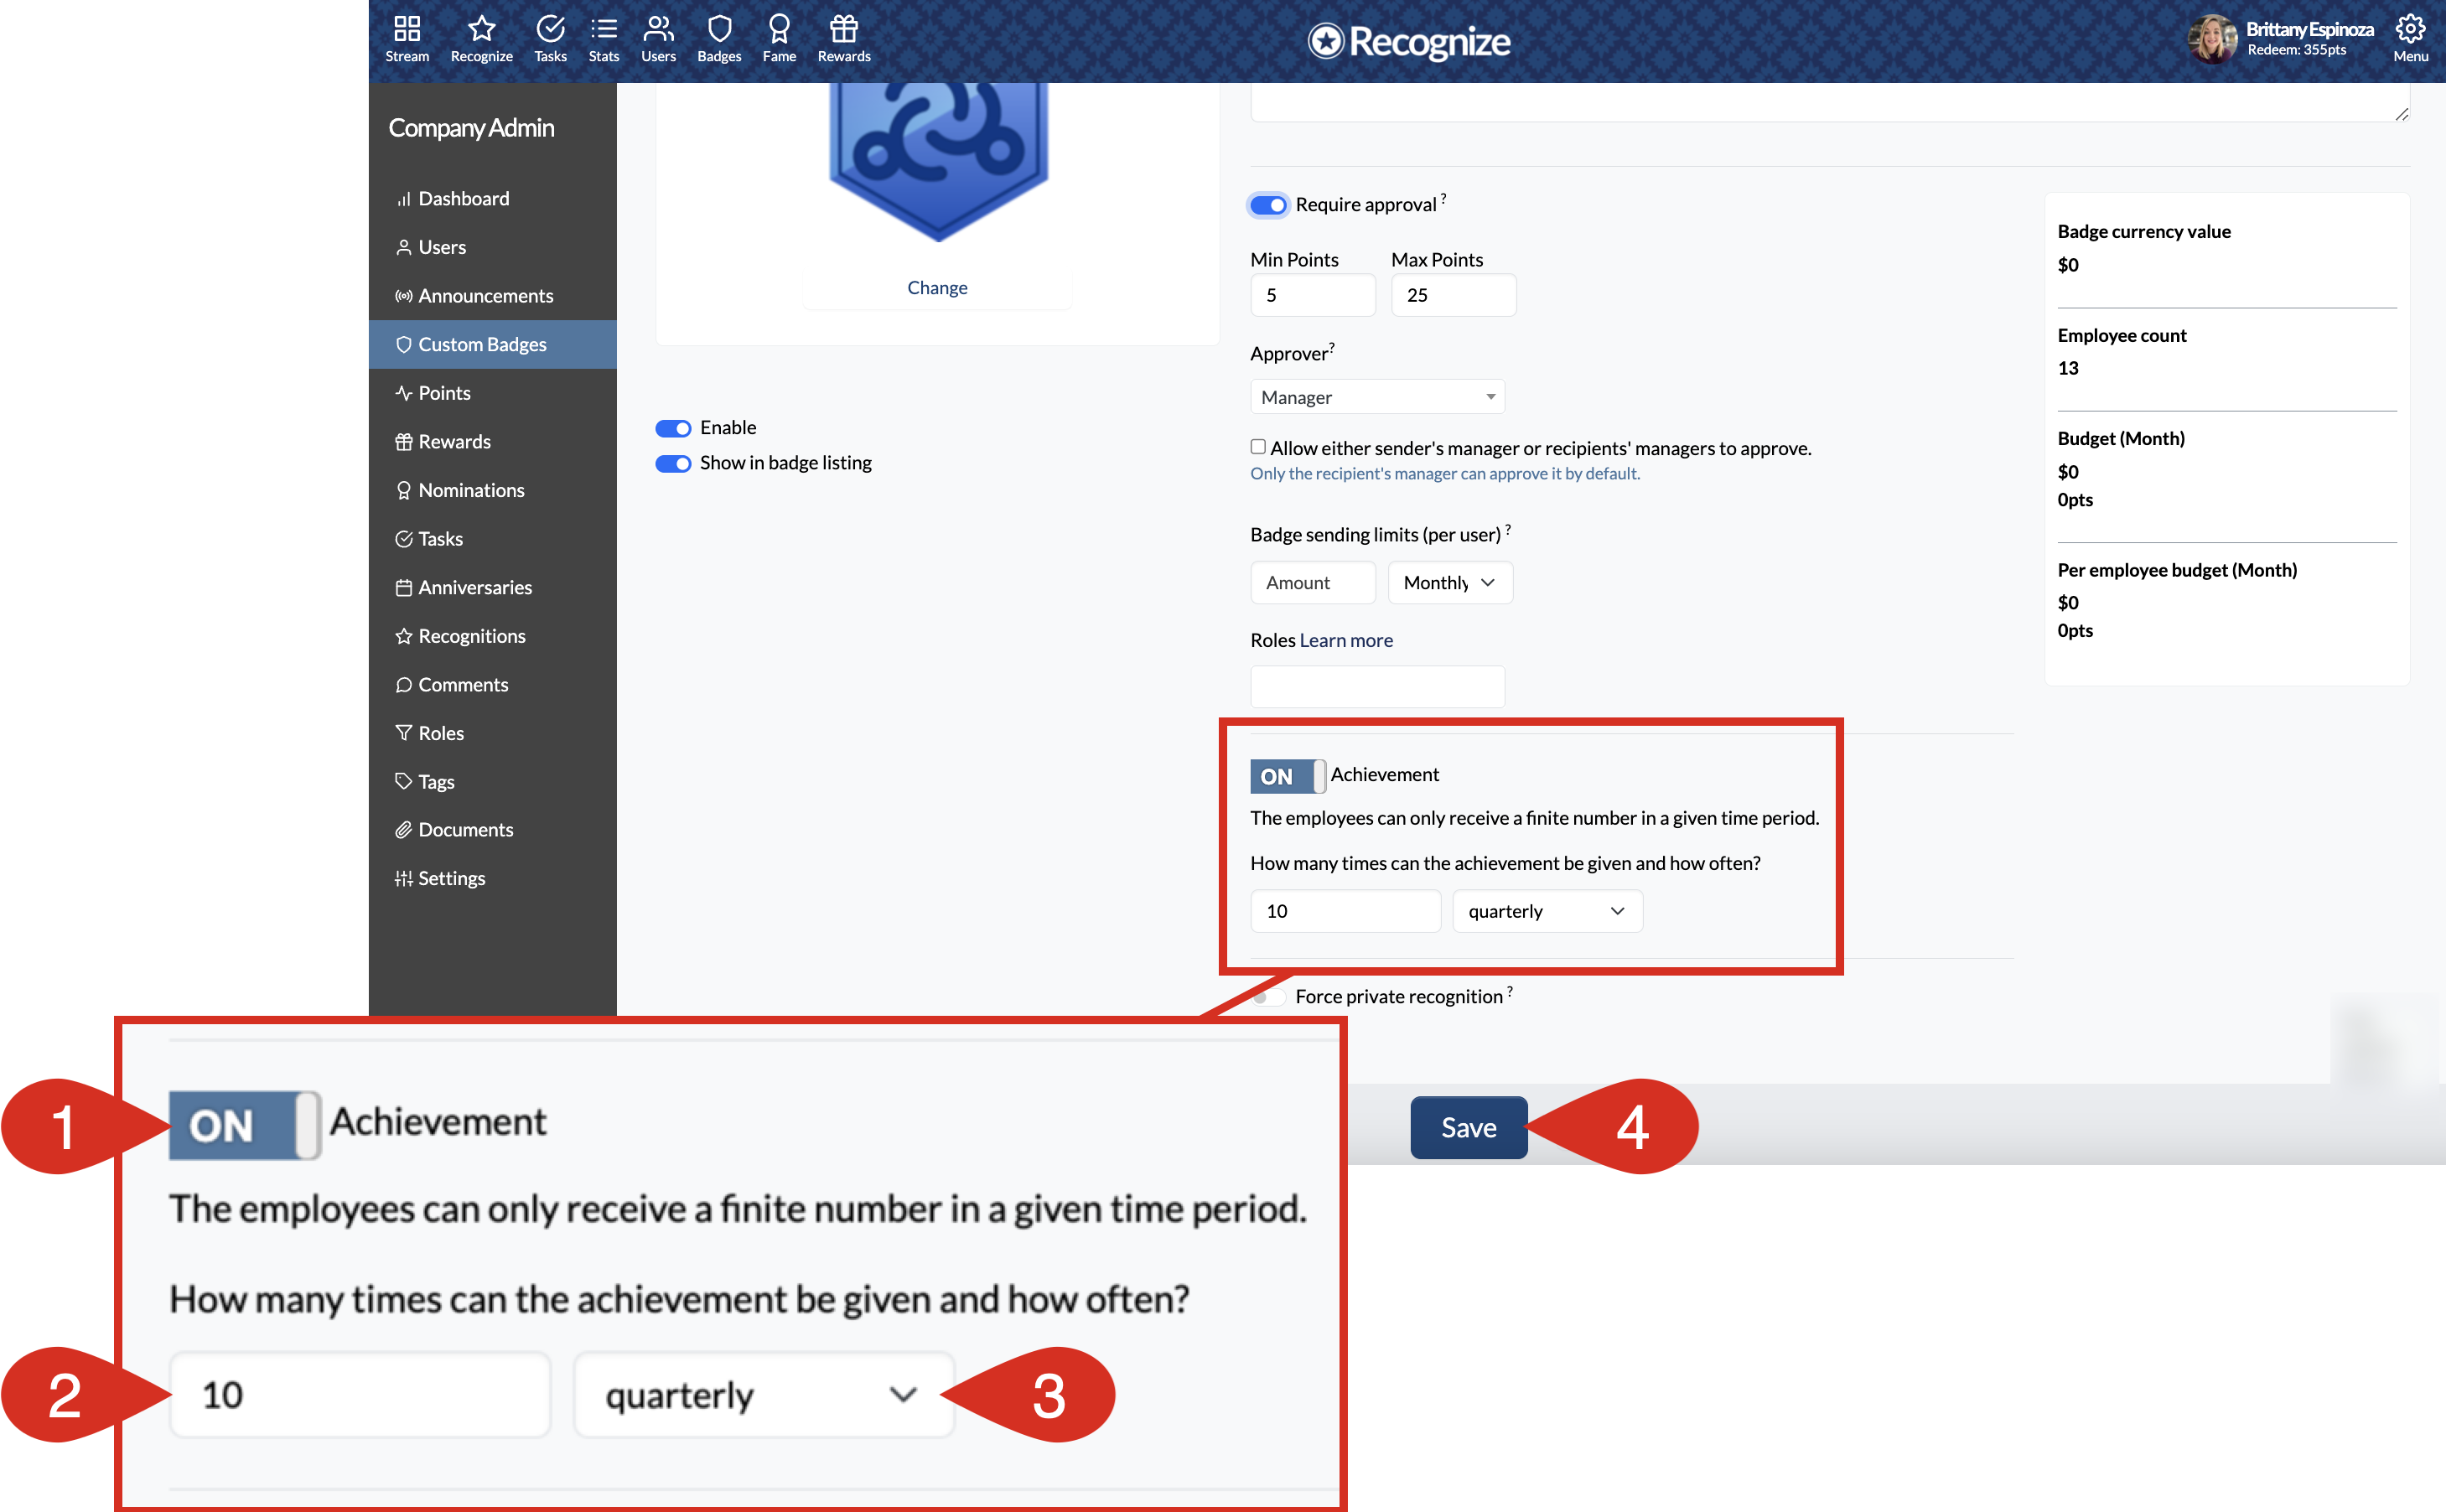The width and height of the screenshot is (2446, 1512).
Task: Click the Min Points input field
Action: pyautogui.click(x=1312, y=295)
